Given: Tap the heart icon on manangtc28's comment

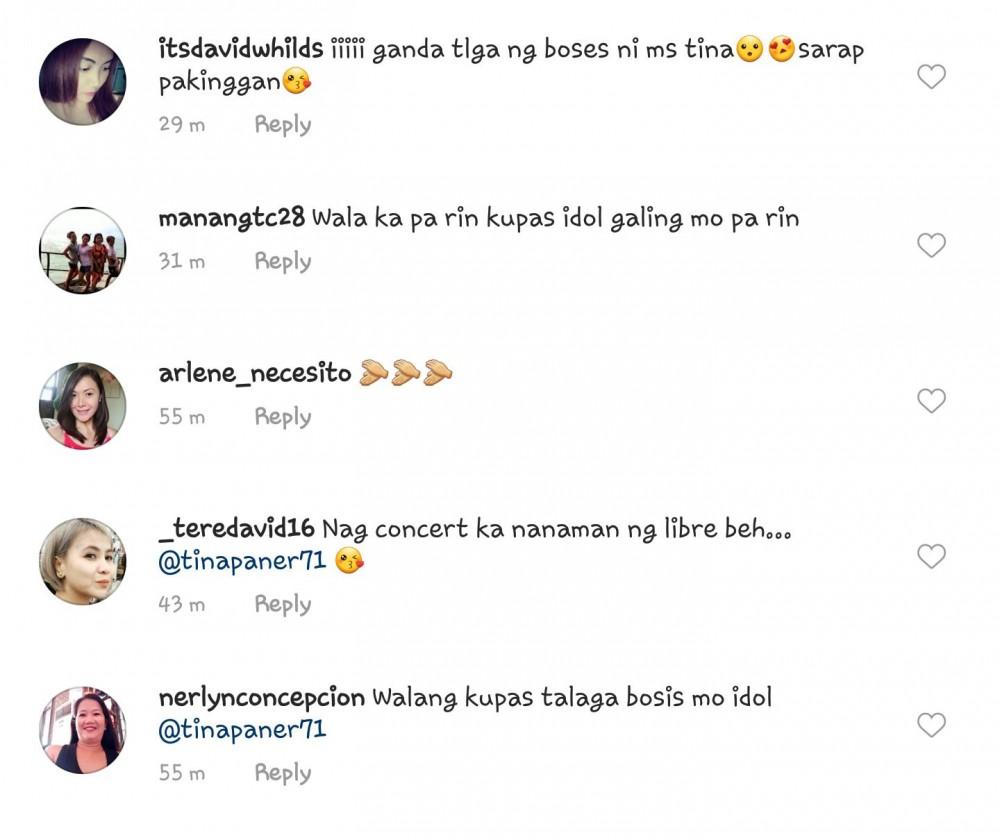Looking at the screenshot, I should tap(931, 245).
